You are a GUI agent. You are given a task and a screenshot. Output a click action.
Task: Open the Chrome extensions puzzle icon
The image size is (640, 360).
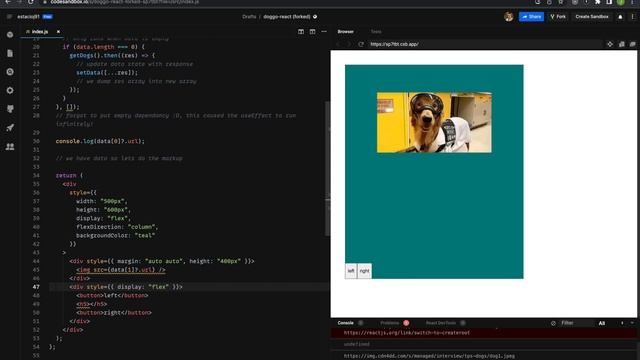(598, 2)
